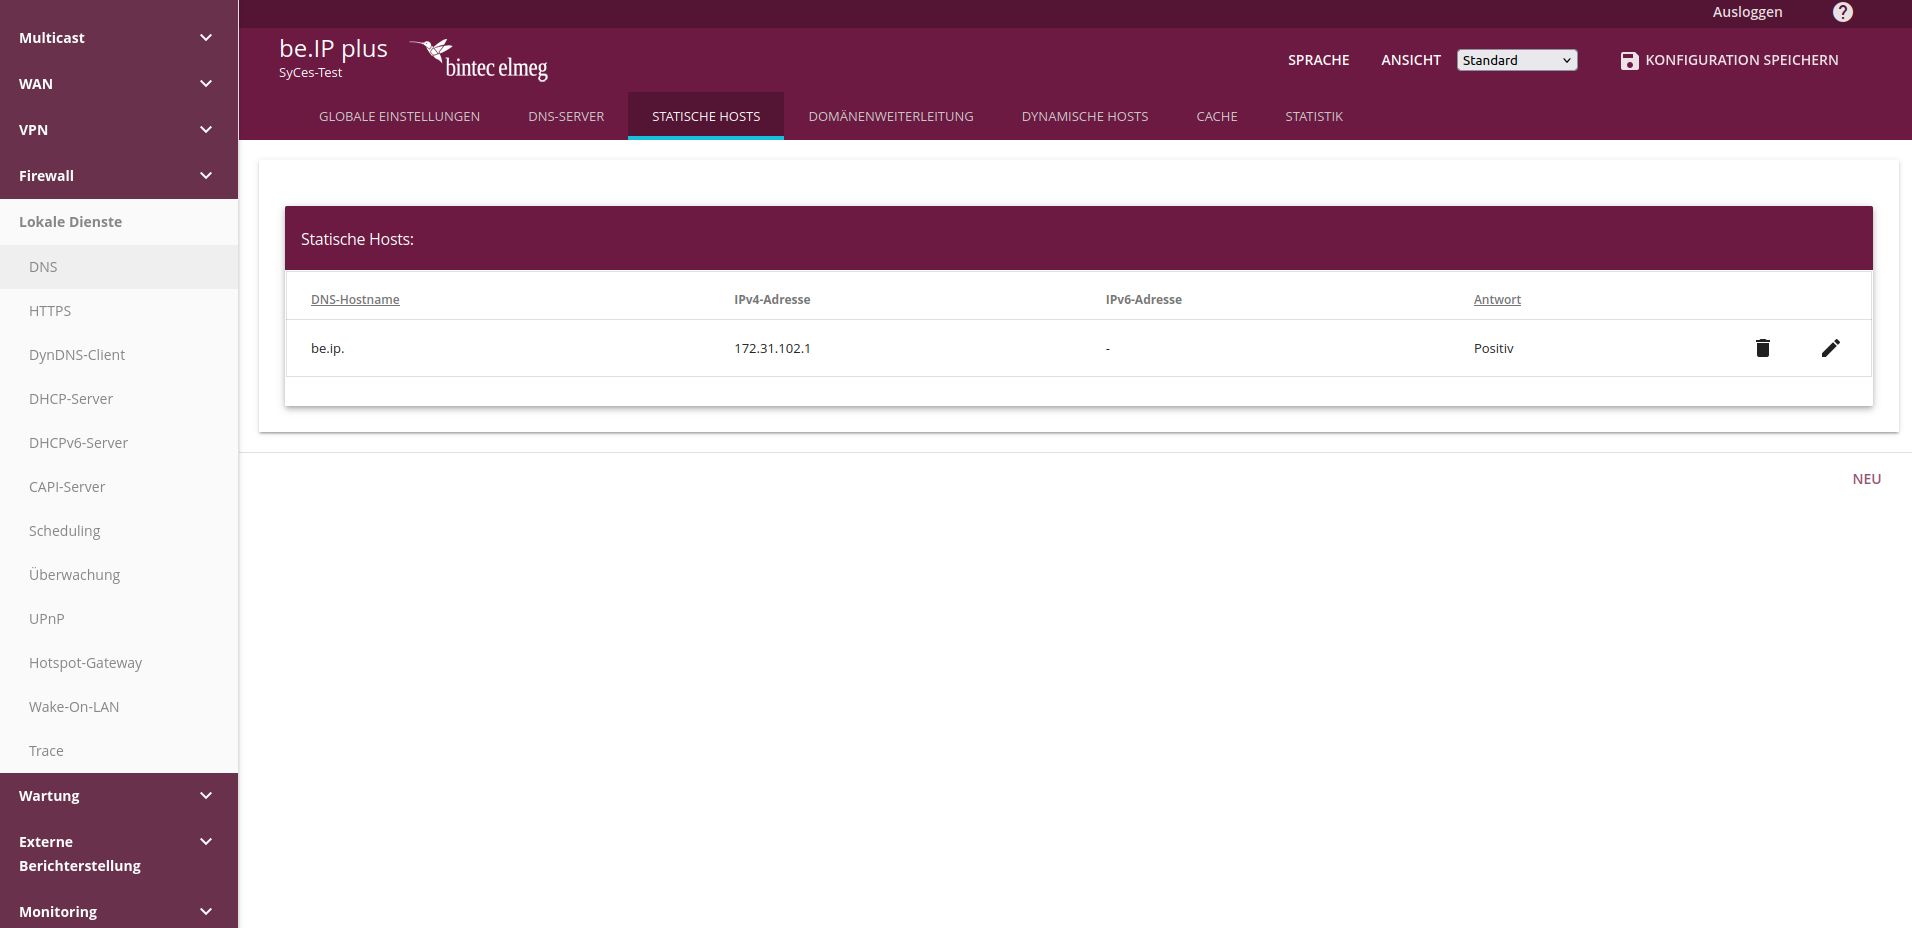Click the bintec elmeg logo

(x=479, y=60)
